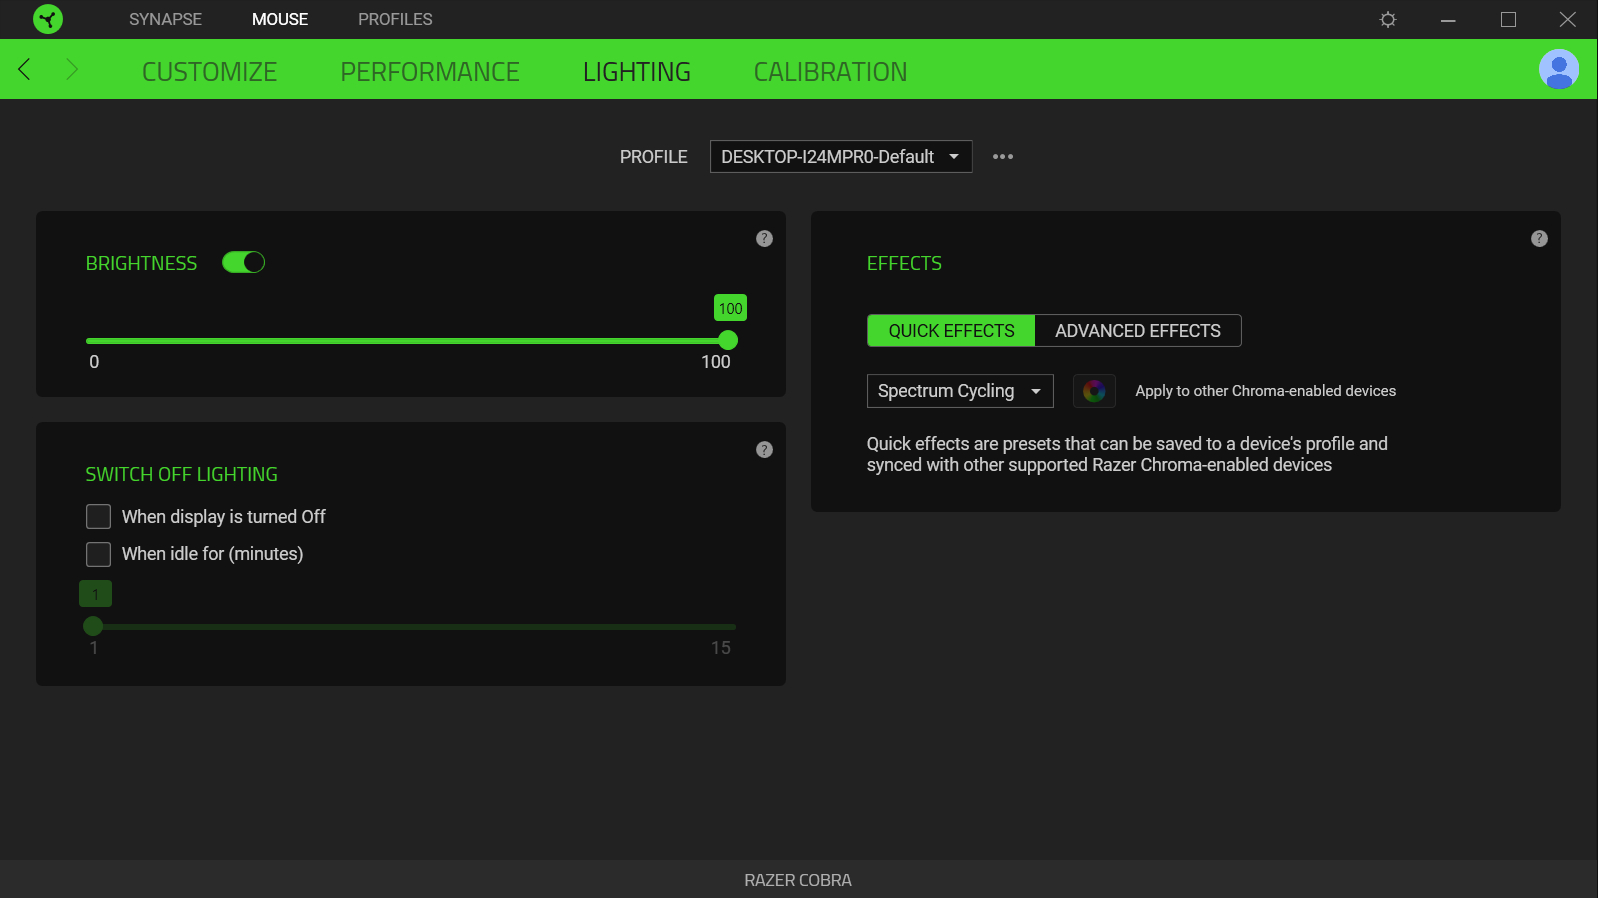The width and height of the screenshot is (1598, 898).
Task: Click the Brightness panel help icon
Action: point(764,238)
